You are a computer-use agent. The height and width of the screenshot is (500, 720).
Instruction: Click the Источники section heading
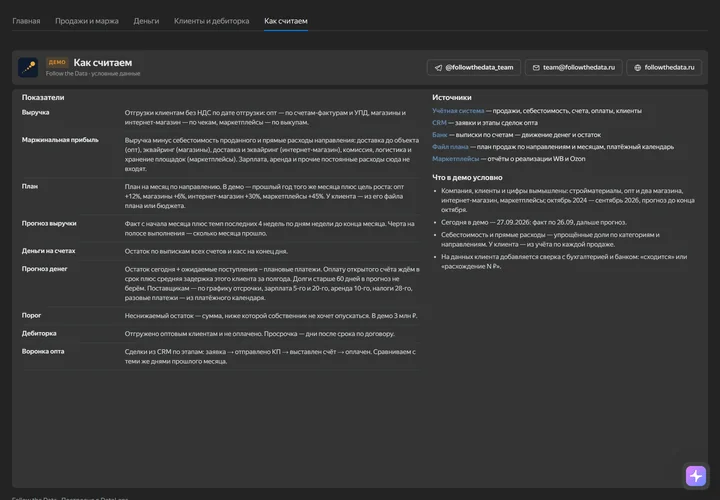(451, 97)
